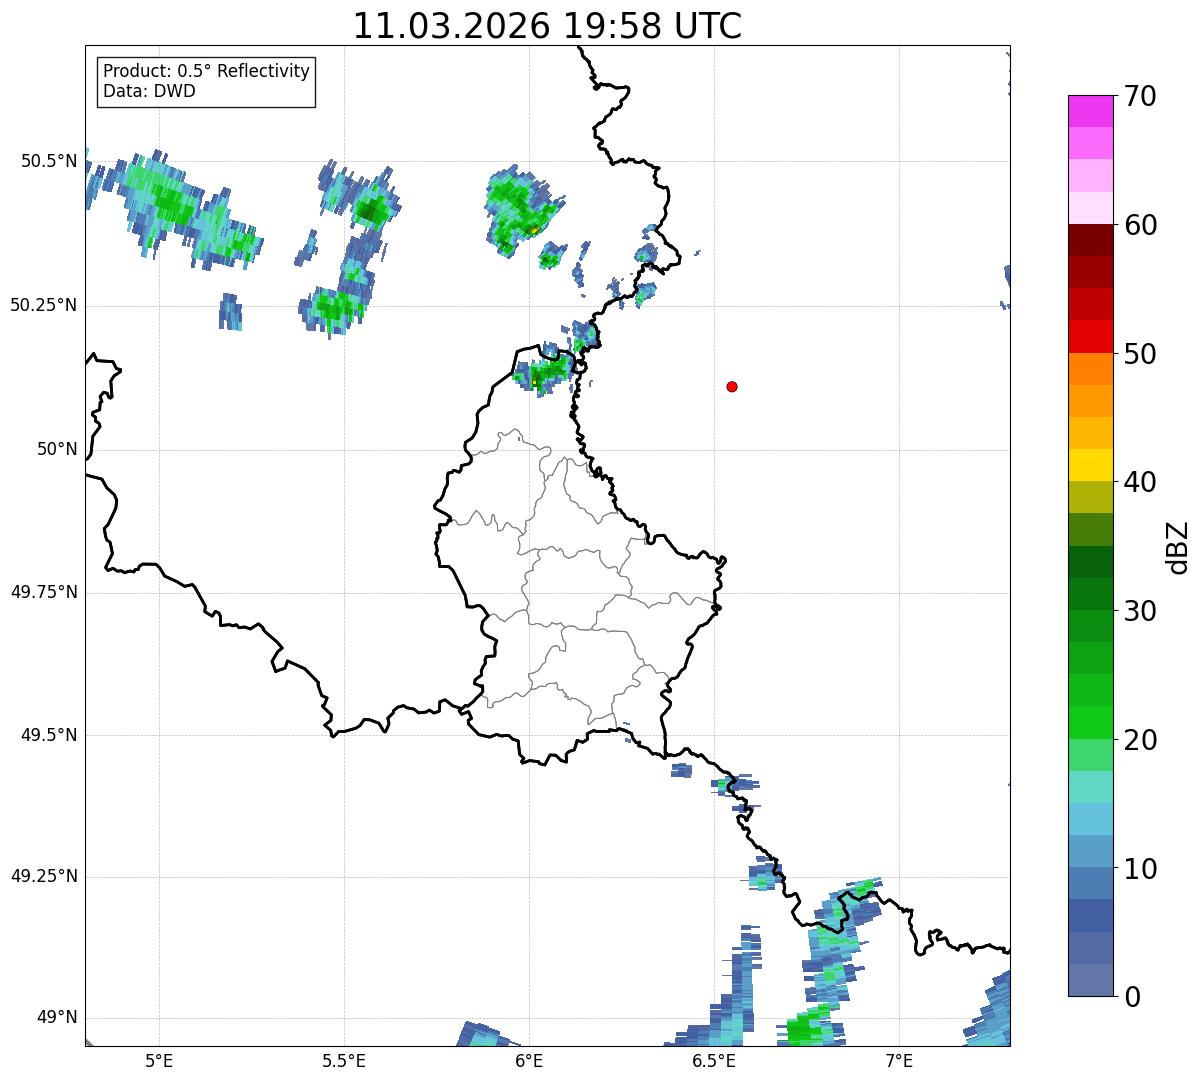Screen dimensions: 1202x1081
Task: Click the 49.25°N latitude label
Action: tap(44, 876)
